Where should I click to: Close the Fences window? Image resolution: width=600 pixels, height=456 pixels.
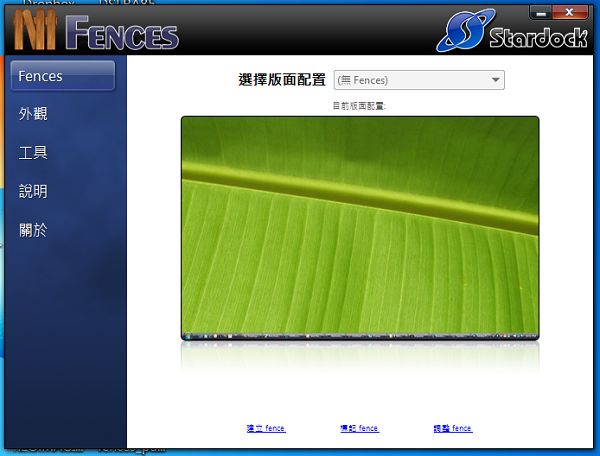(570, 13)
